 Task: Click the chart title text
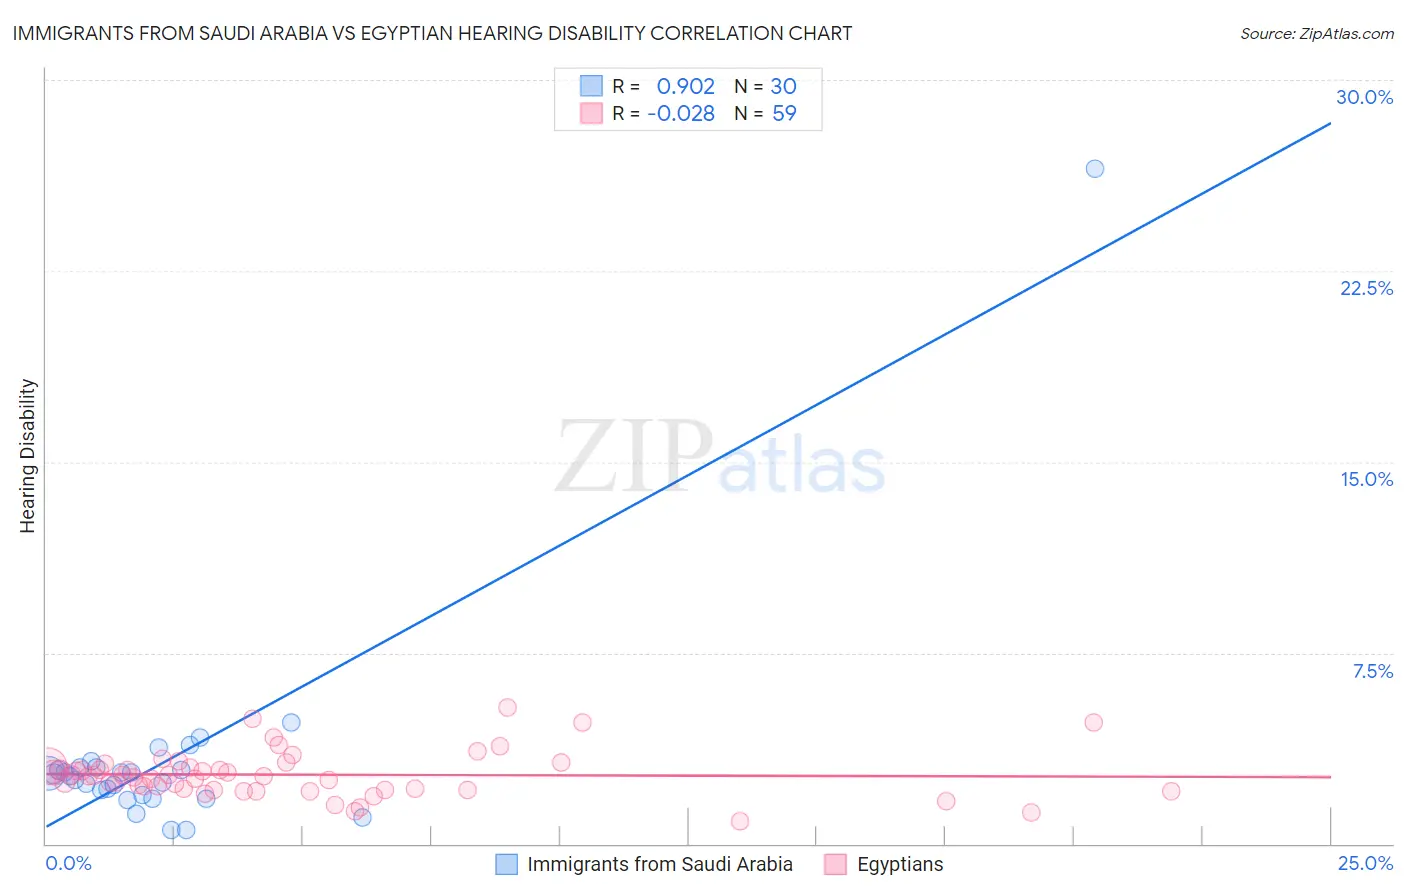click(x=432, y=33)
